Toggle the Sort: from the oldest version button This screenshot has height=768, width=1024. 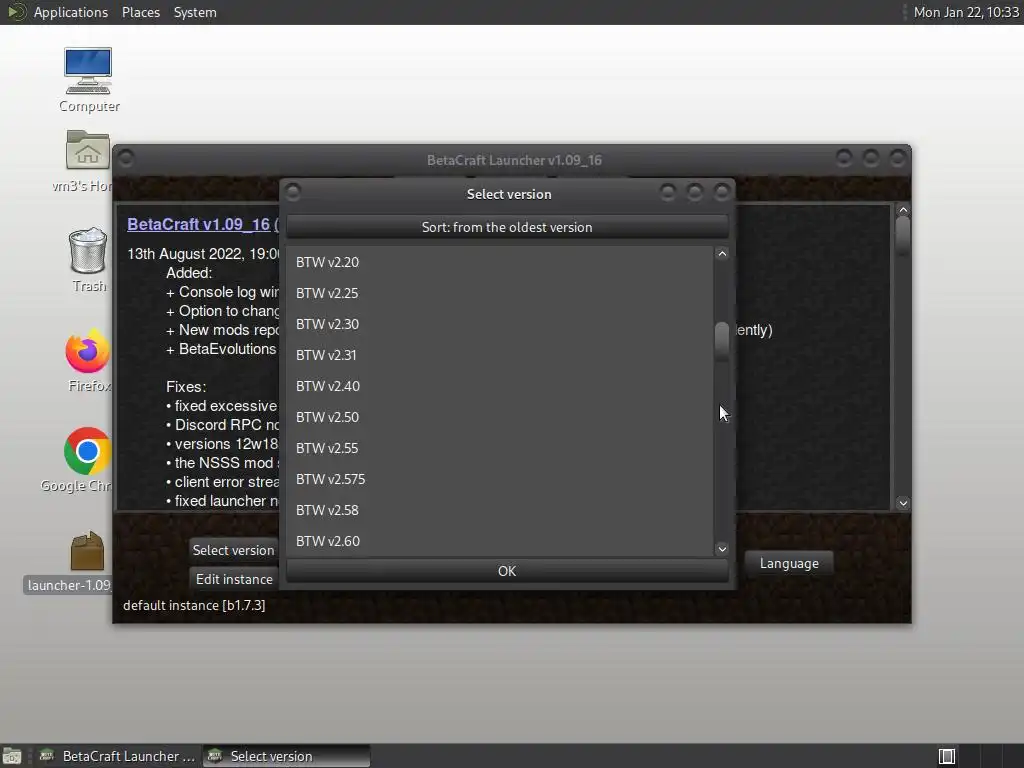click(507, 227)
